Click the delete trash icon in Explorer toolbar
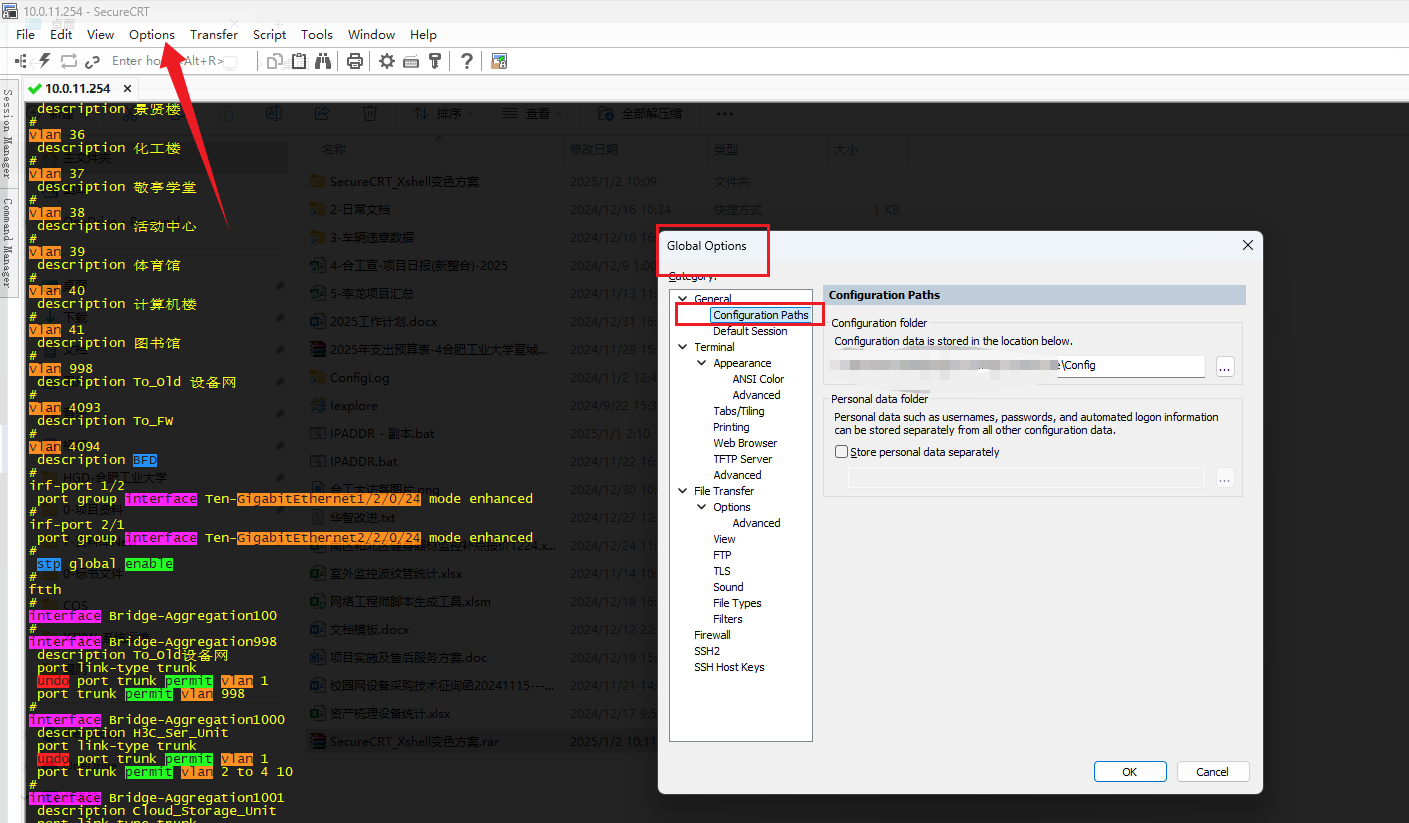Image resolution: width=1409 pixels, height=823 pixels. pyautogui.click(x=369, y=113)
